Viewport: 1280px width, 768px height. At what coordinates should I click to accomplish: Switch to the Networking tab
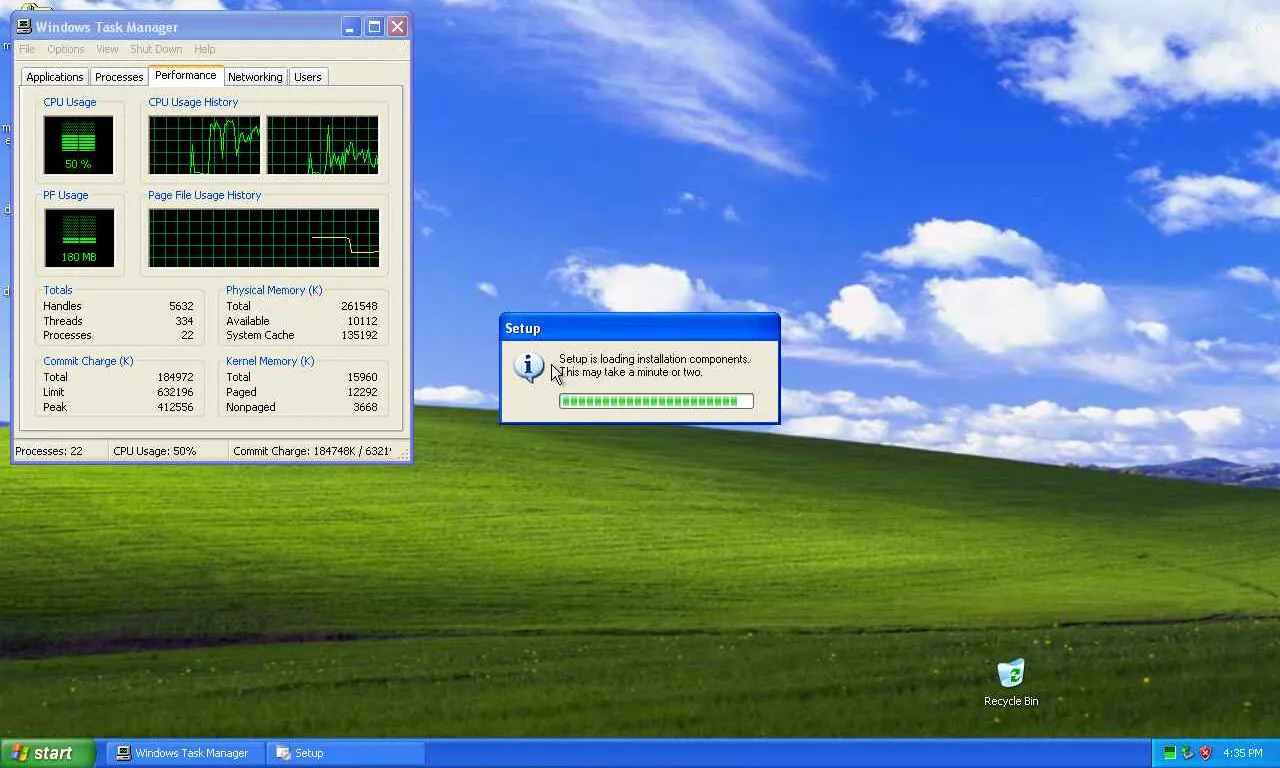[x=255, y=77]
